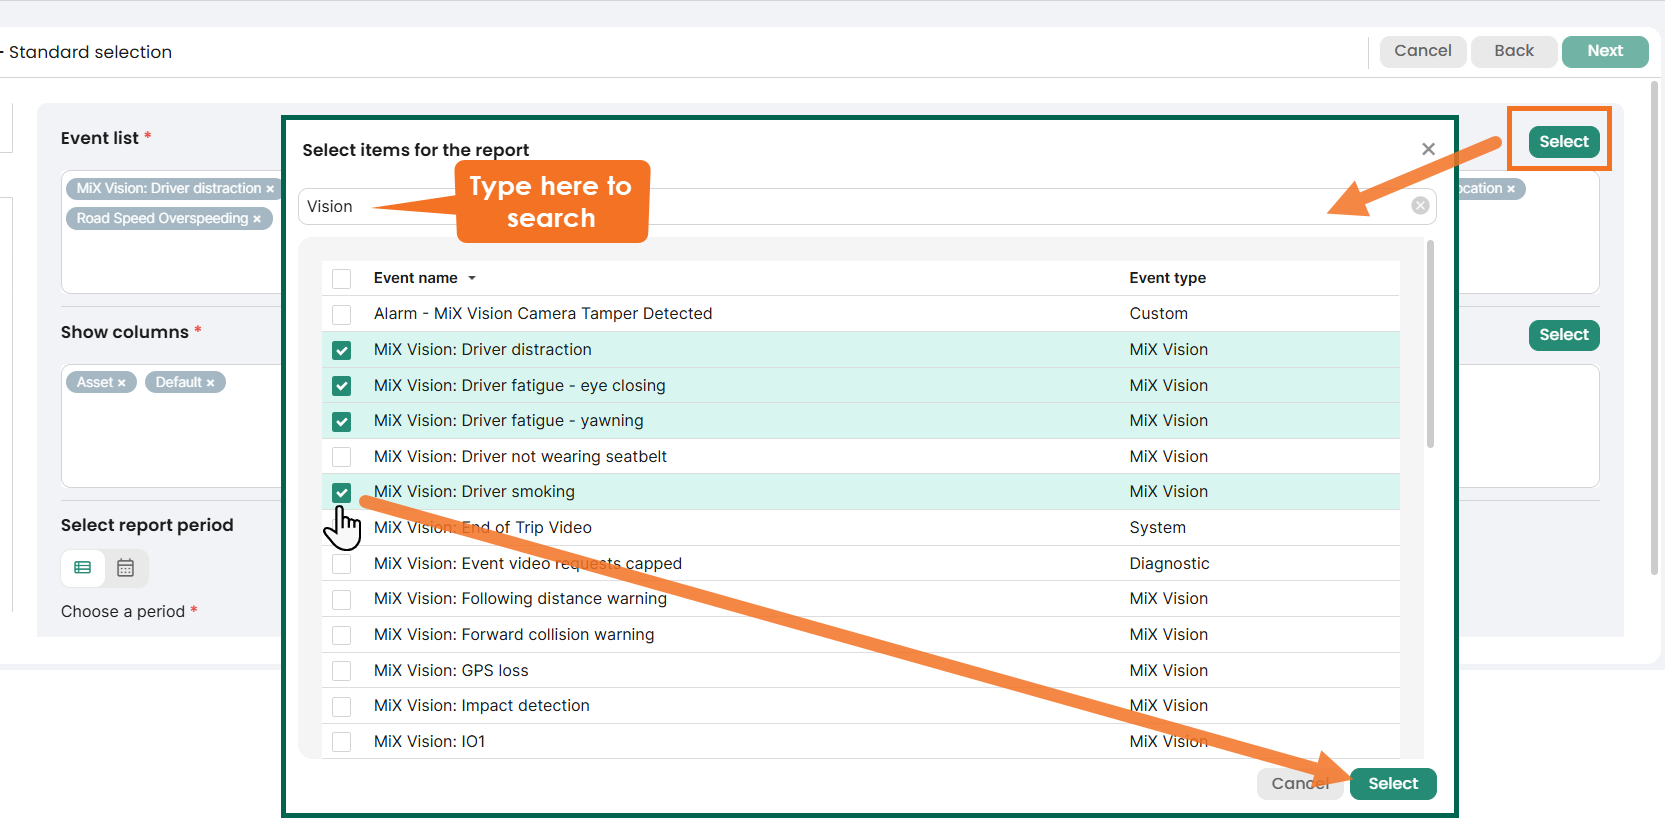The width and height of the screenshot is (1665, 818).
Task: Toggle the select-all header checkbox
Action: pyautogui.click(x=342, y=279)
